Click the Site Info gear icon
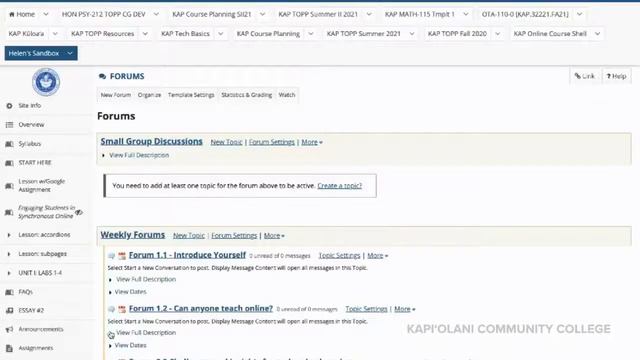The width and height of the screenshot is (640, 360). click(9, 106)
